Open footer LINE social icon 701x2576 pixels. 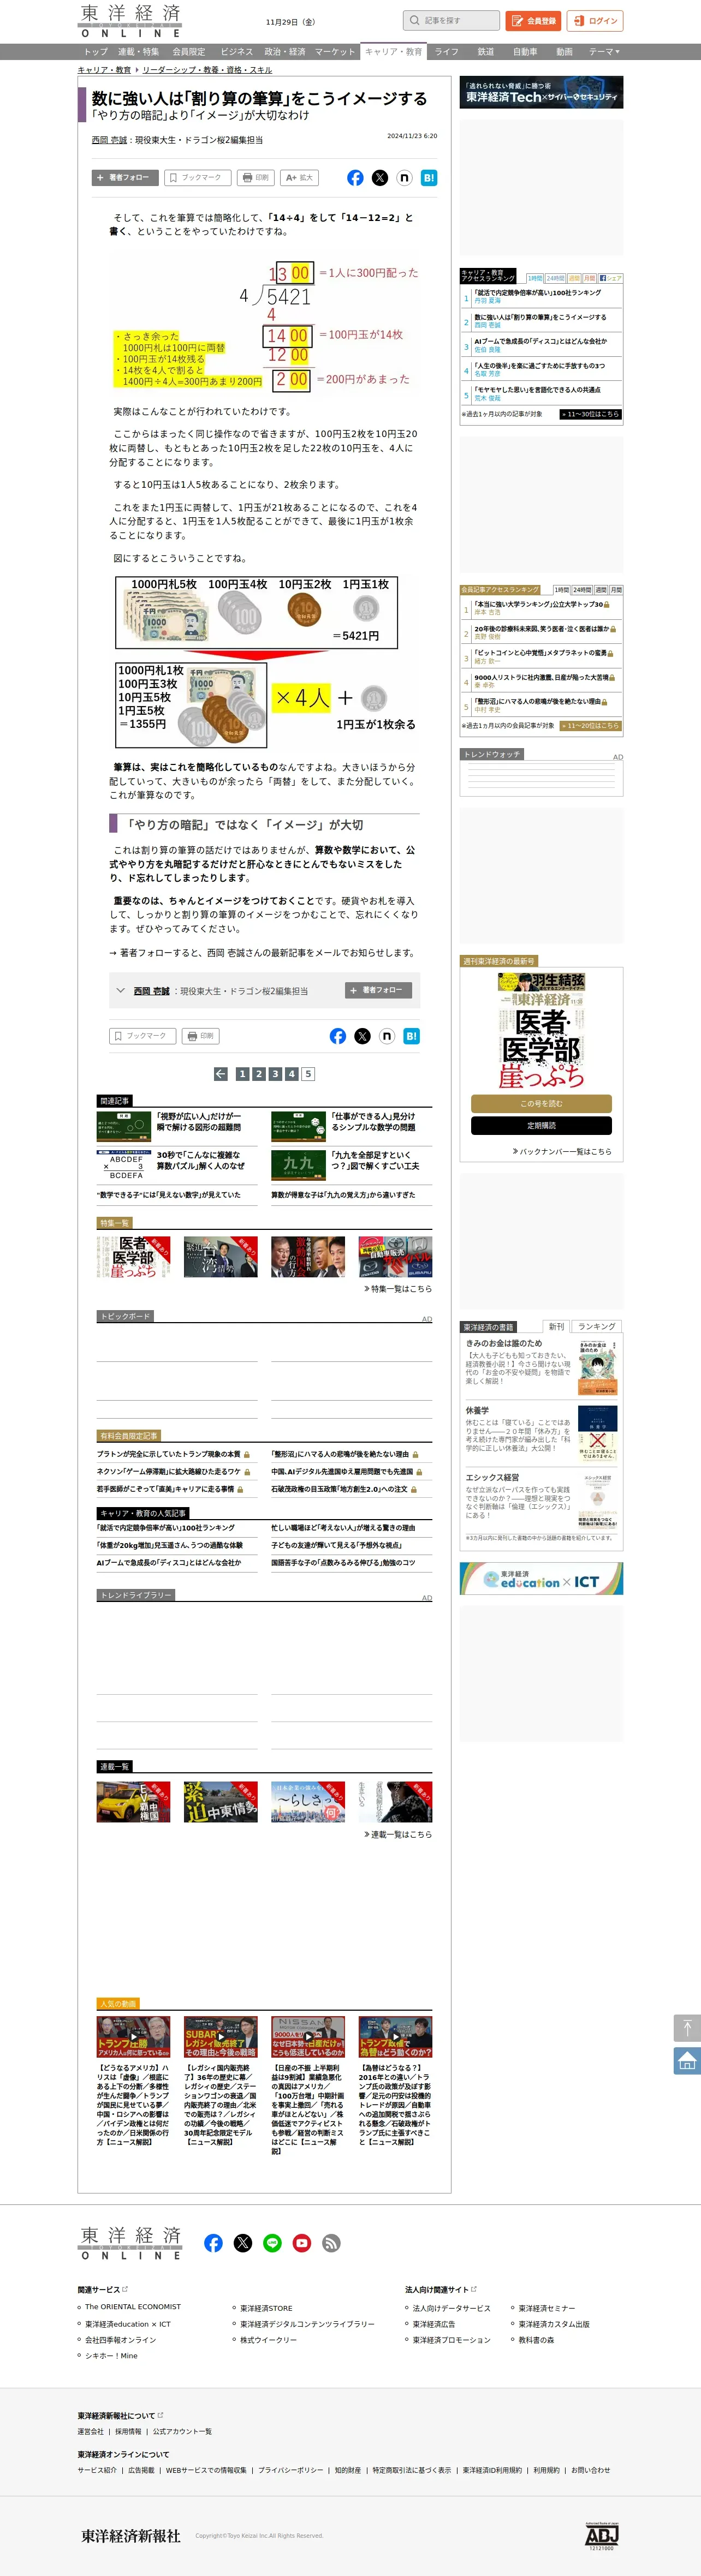pos(272,2243)
